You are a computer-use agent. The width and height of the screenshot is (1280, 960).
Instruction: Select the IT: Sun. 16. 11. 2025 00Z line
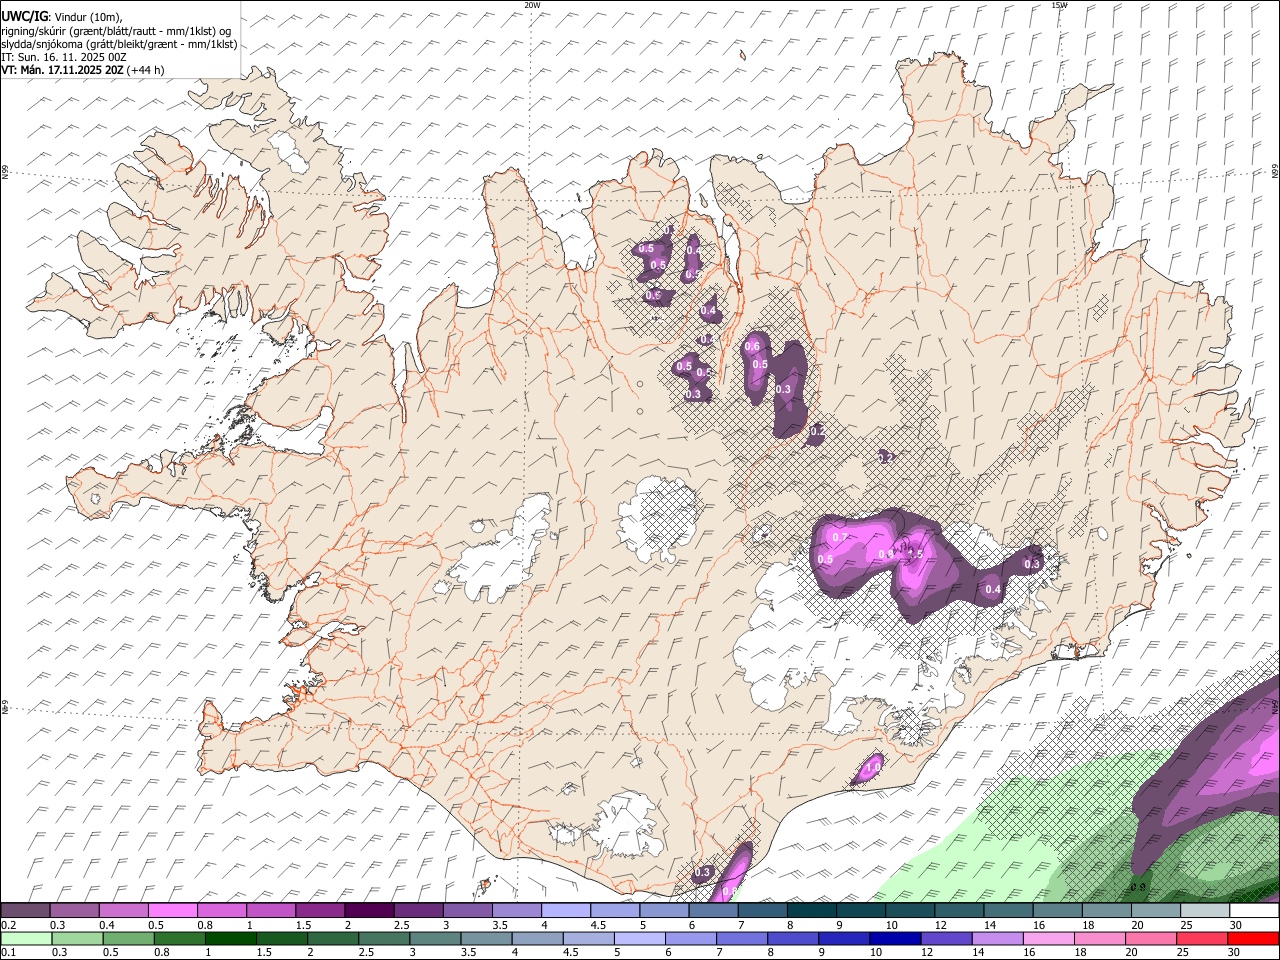tap(64, 57)
